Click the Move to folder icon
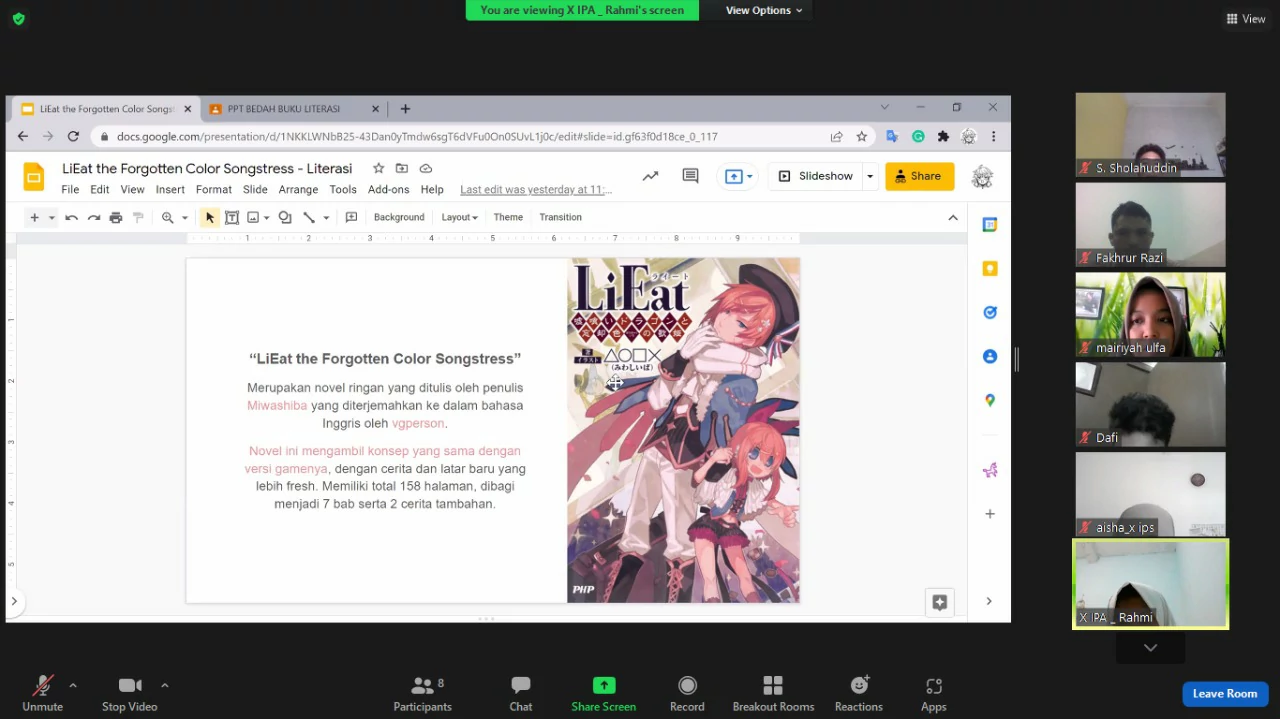The height and width of the screenshot is (719, 1280). [402, 168]
